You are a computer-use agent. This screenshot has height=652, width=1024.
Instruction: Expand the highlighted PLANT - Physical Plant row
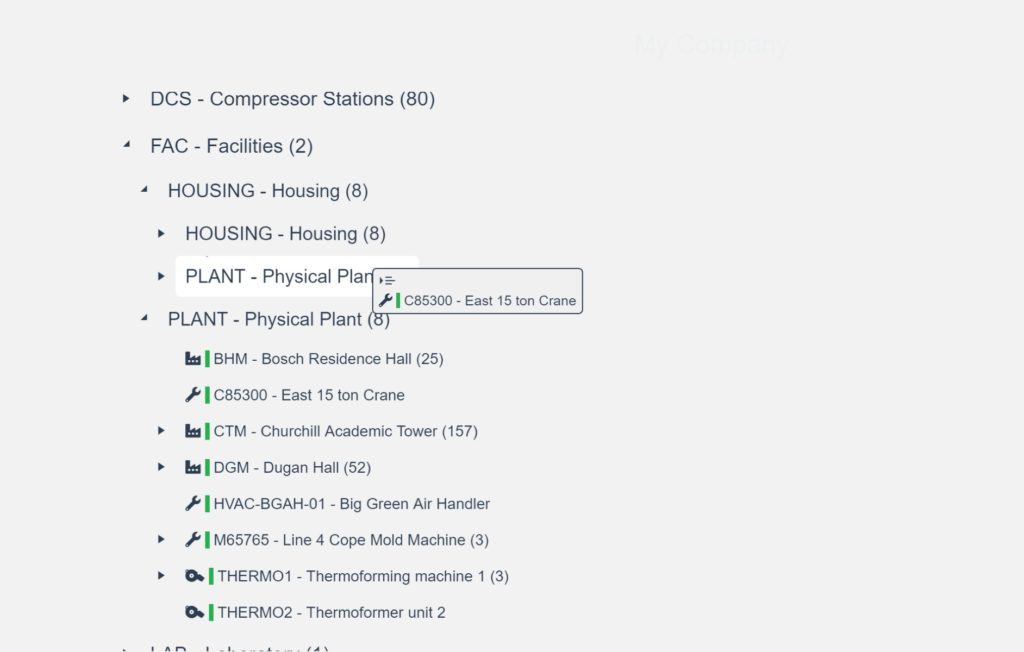161,276
